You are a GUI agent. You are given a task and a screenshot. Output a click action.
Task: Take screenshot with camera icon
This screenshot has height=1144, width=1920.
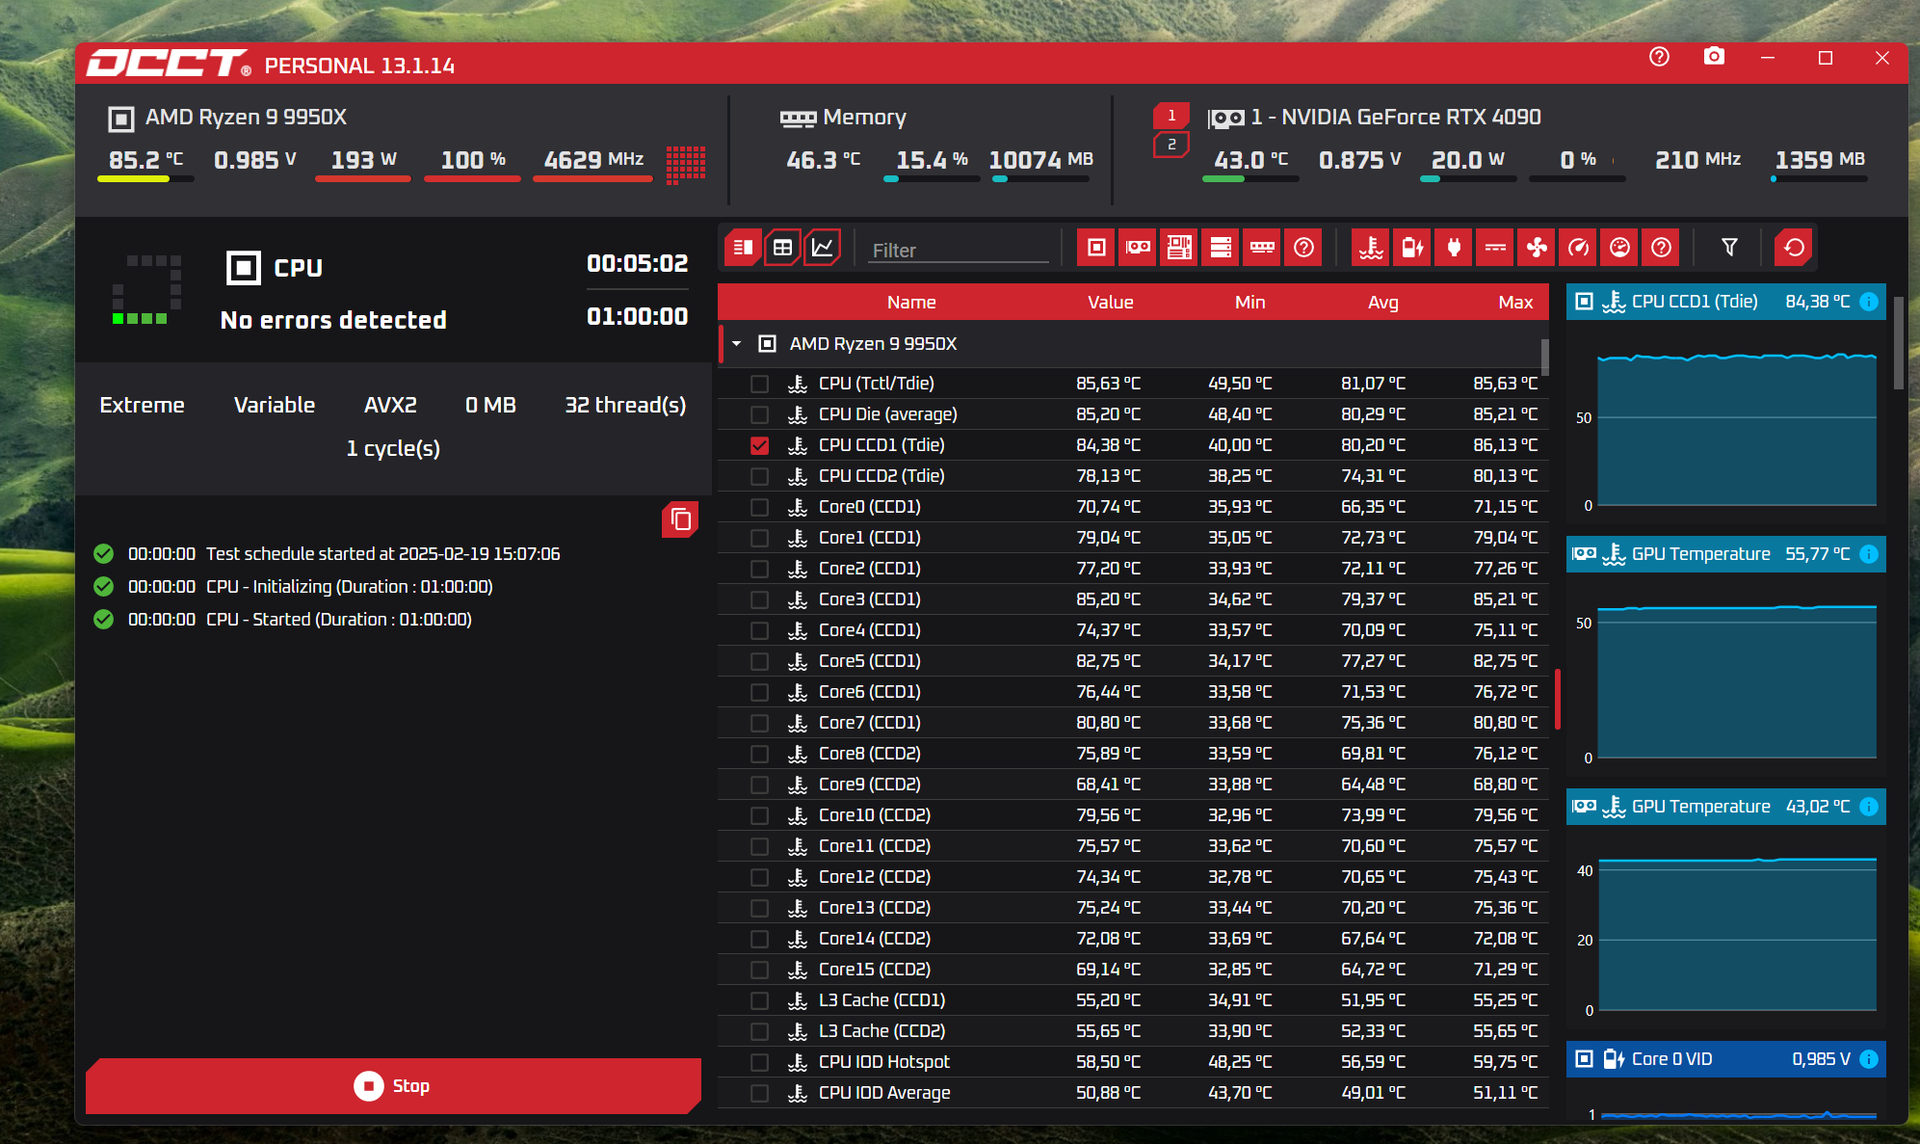pos(1714,58)
